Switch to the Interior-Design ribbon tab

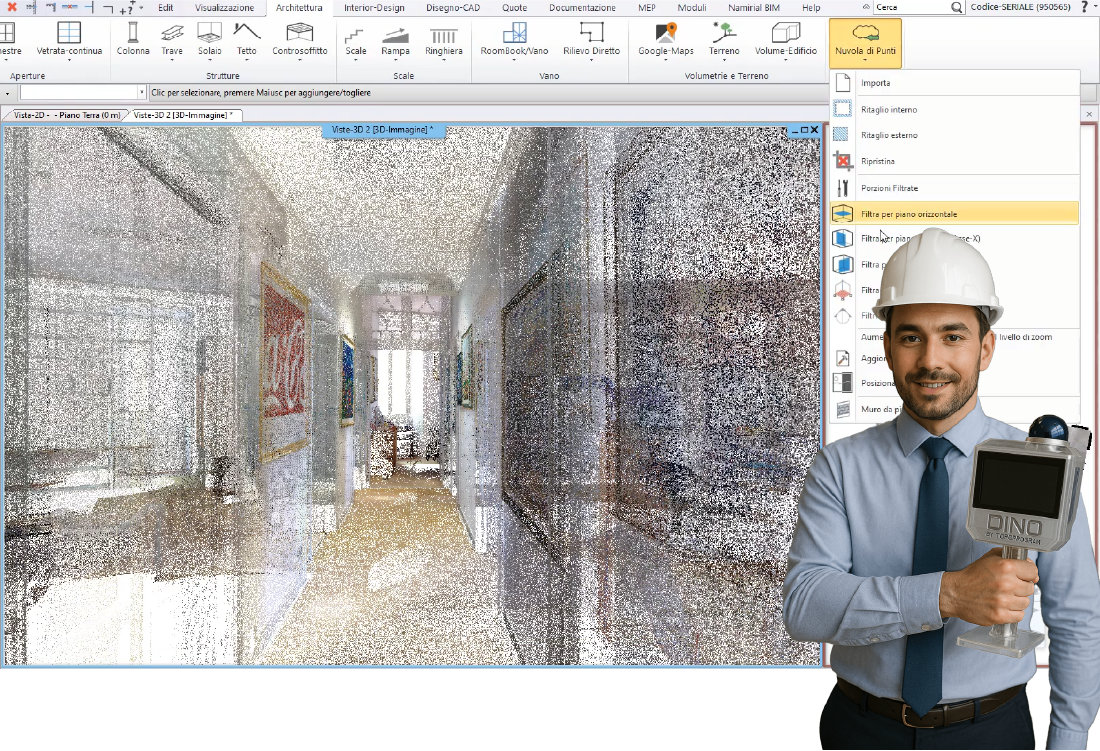click(371, 7)
